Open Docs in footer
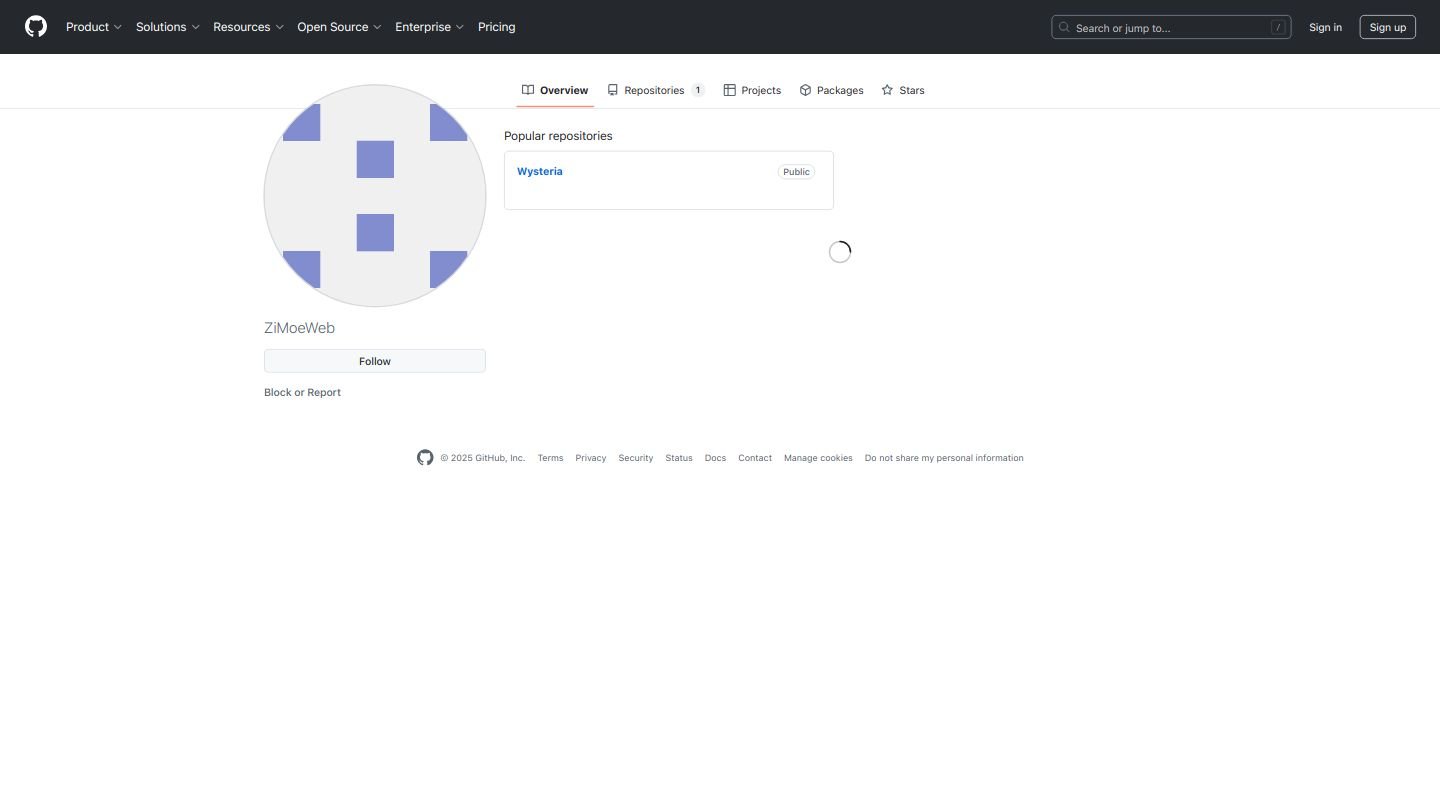Image resolution: width=1440 pixels, height=810 pixels. pos(715,458)
